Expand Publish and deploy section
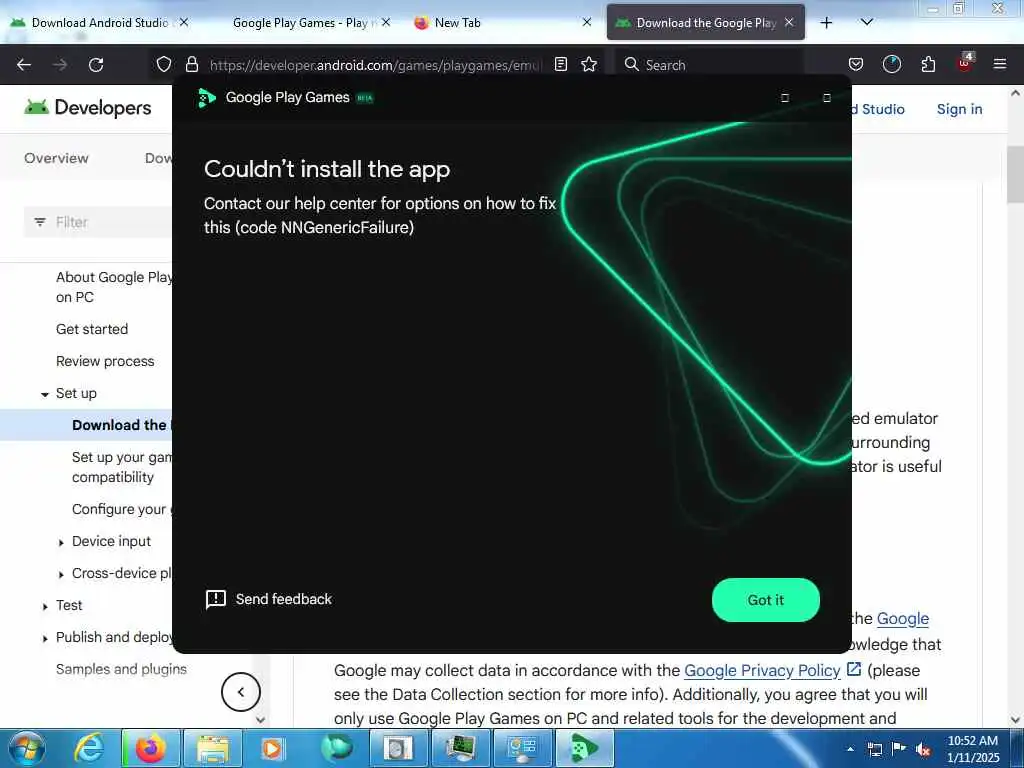Screen dimensions: 1024x768 click(x=44, y=638)
